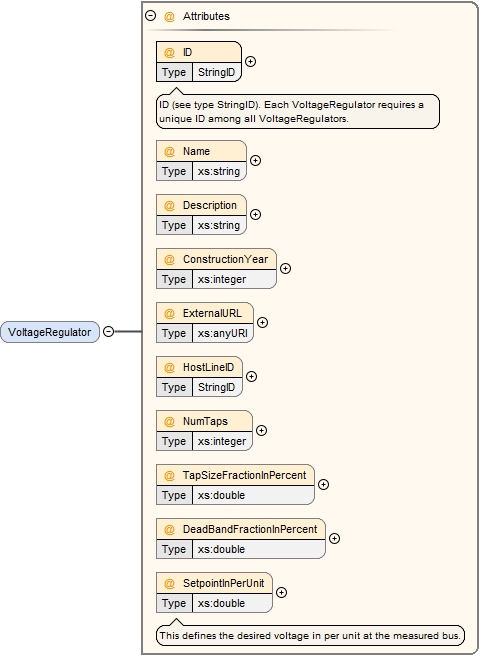The image size is (496, 656).
Task: Select the @ icon beside Attributes header
Action: tap(169, 17)
